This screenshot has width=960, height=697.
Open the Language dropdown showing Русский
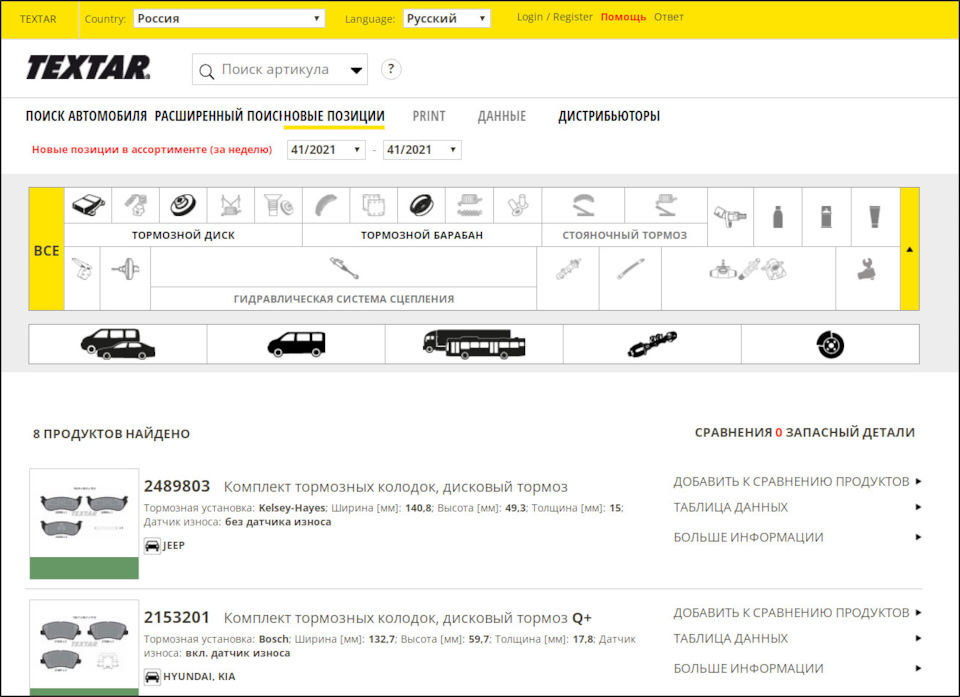(x=446, y=17)
